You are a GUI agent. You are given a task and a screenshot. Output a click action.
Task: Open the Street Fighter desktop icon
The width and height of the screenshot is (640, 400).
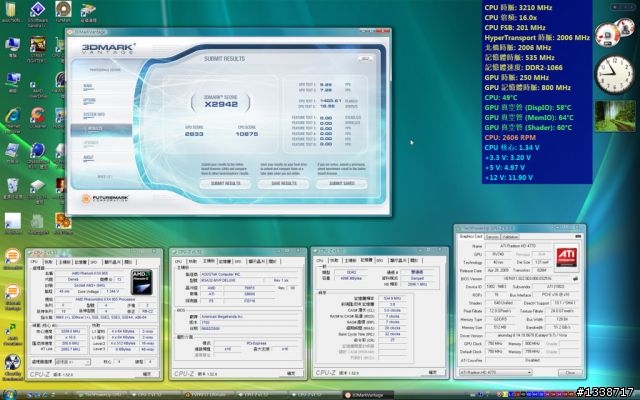[x=38, y=49]
